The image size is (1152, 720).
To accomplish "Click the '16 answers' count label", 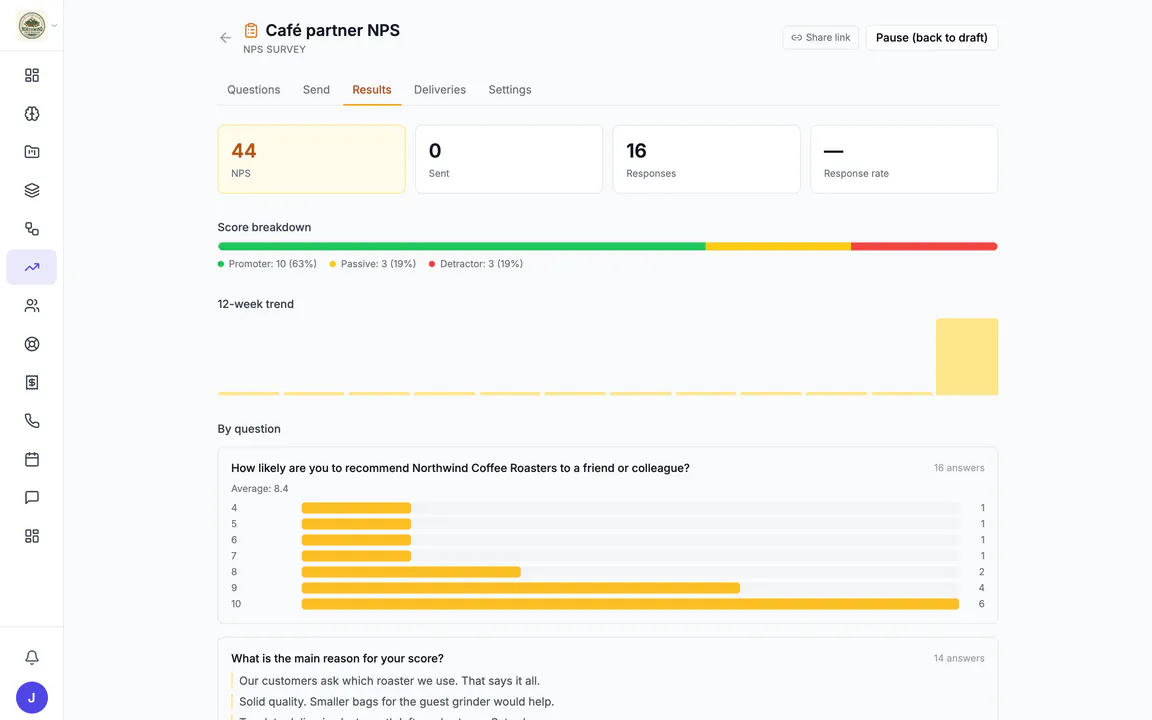I will (959, 468).
